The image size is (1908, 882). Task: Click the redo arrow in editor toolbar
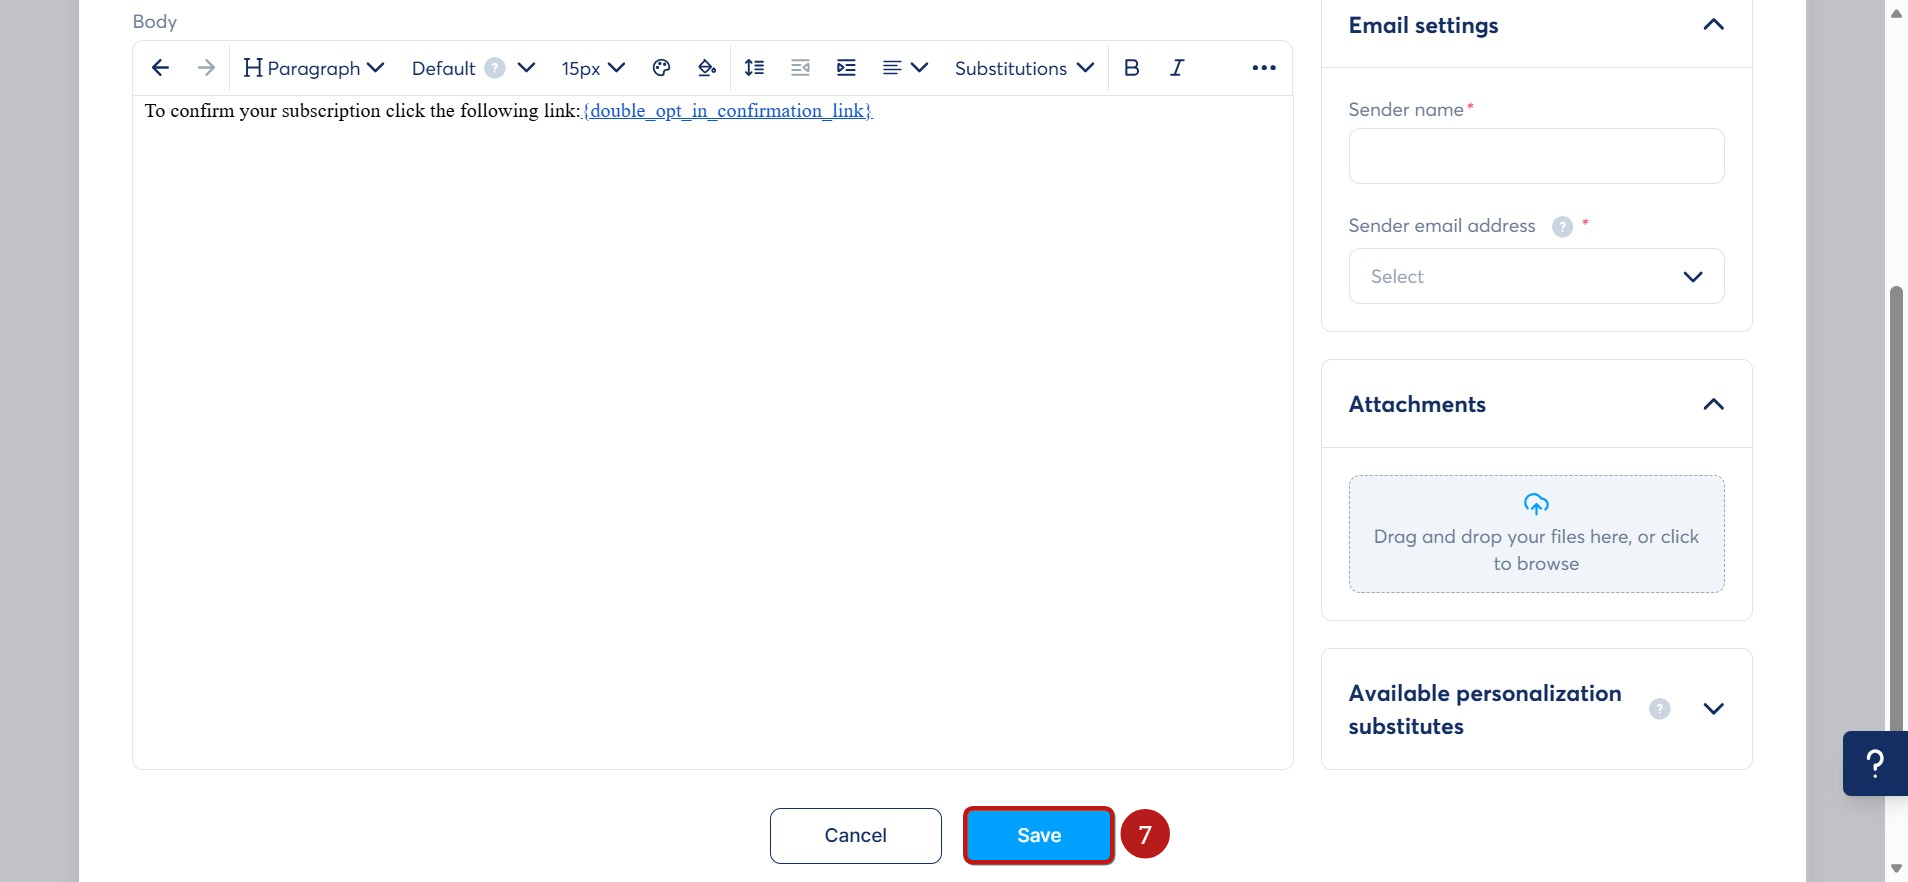[x=206, y=68]
